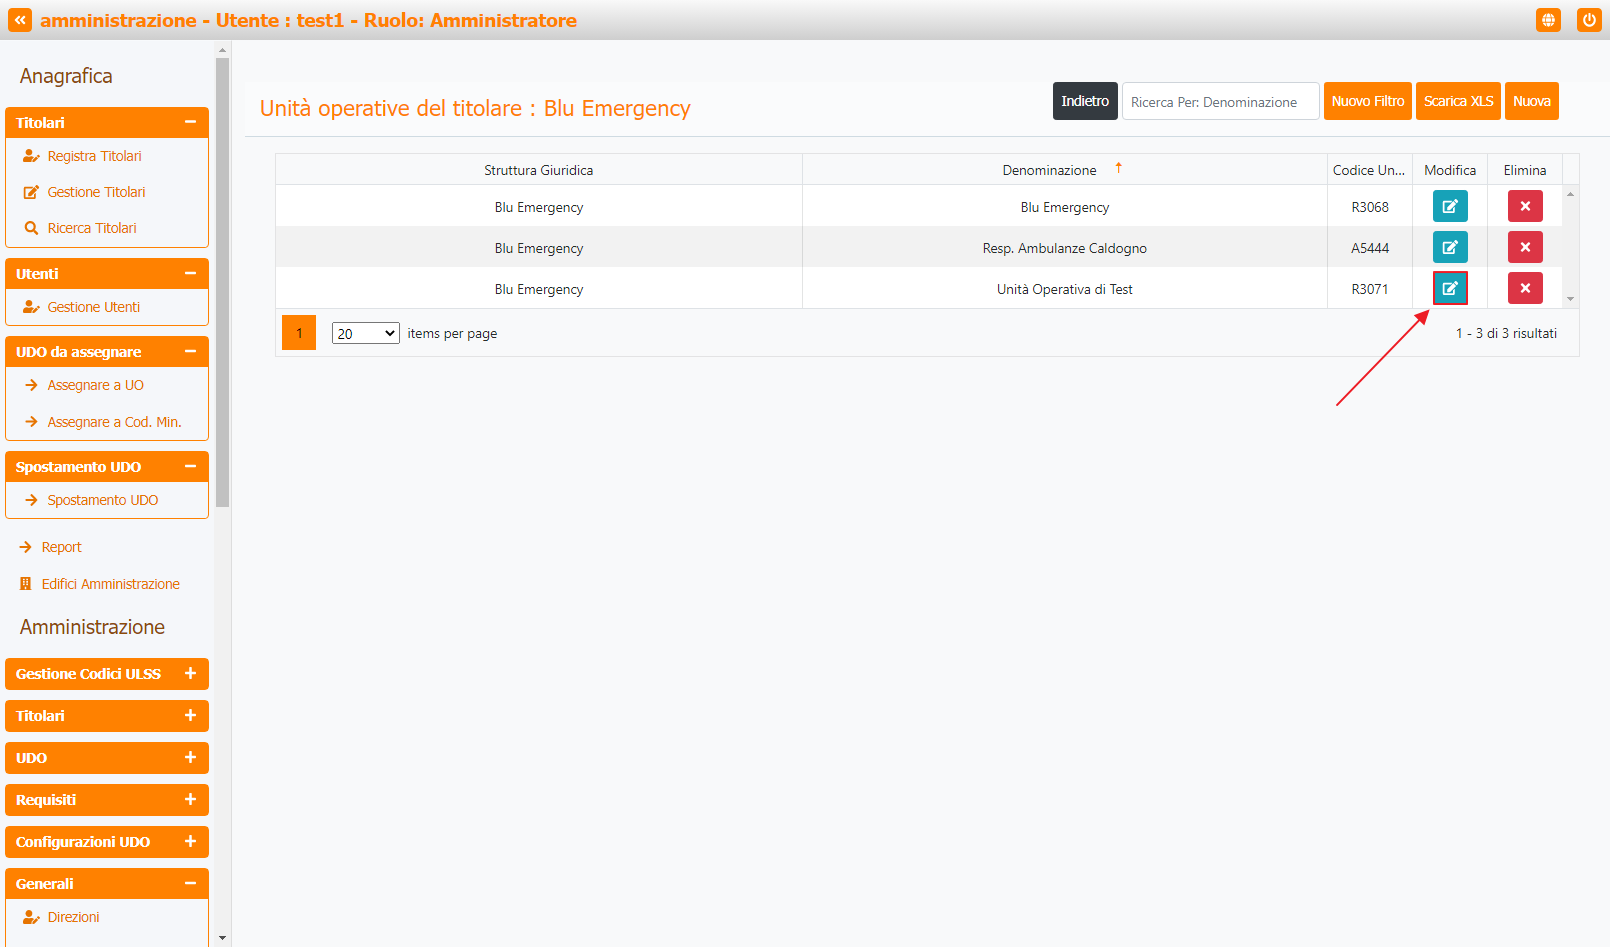
Task: Collapse the Titolari Anagrafica section
Action: click(x=190, y=122)
